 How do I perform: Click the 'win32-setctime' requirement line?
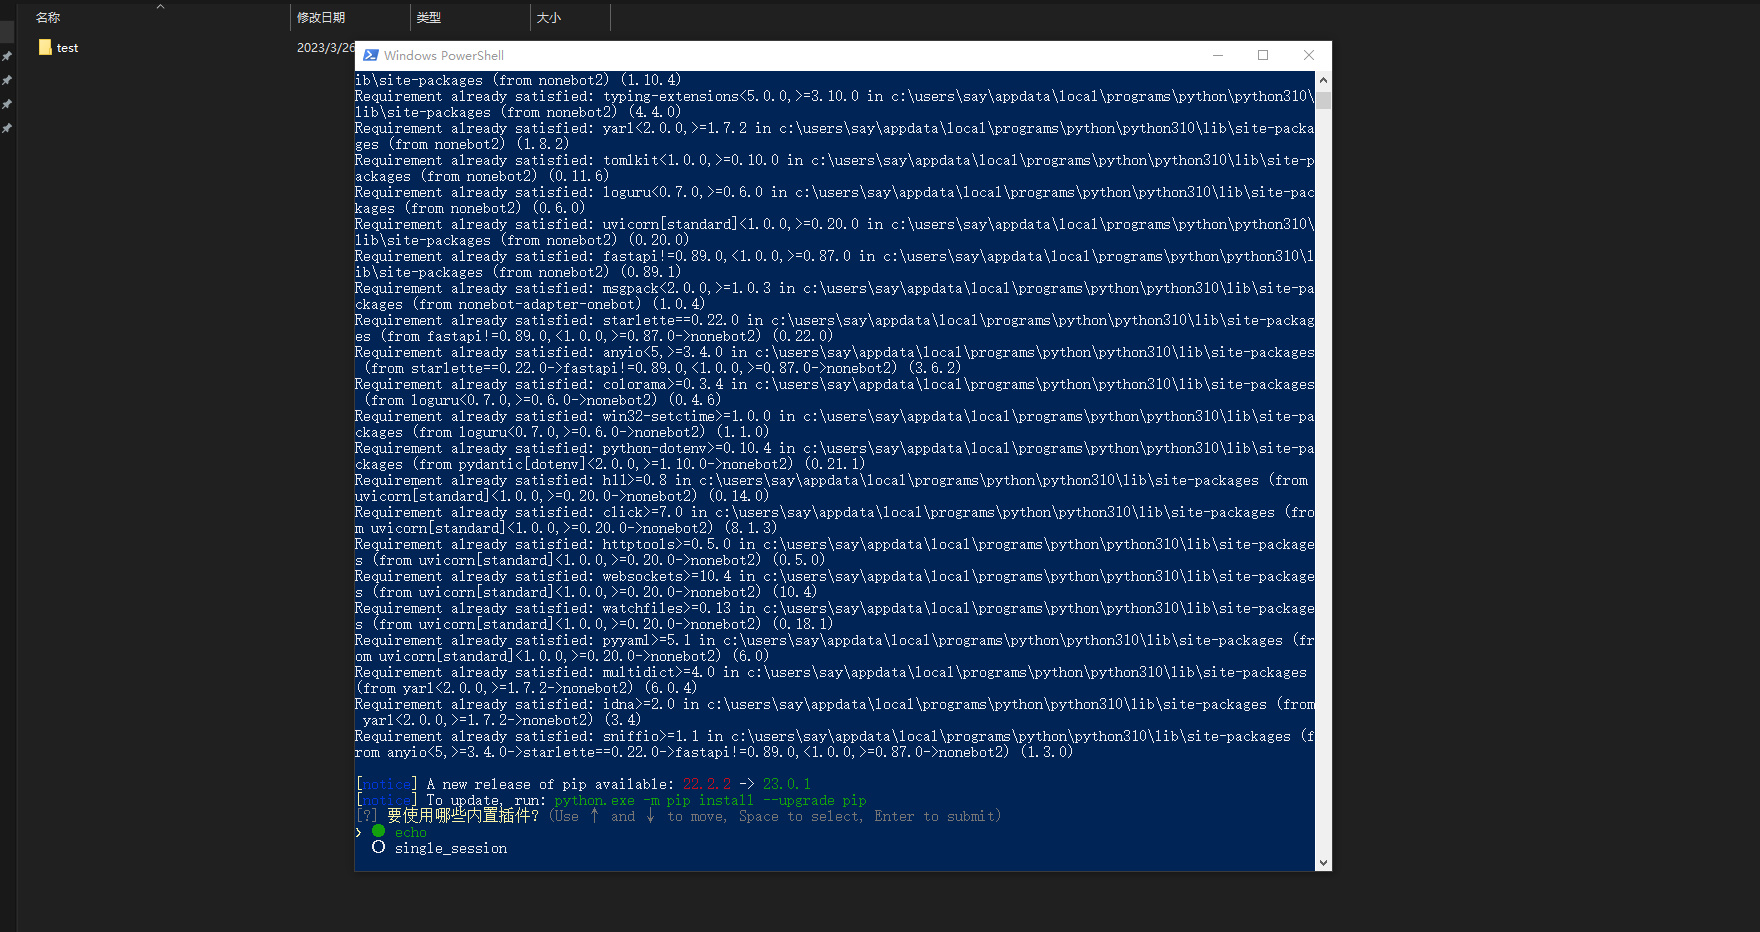pos(834,424)
